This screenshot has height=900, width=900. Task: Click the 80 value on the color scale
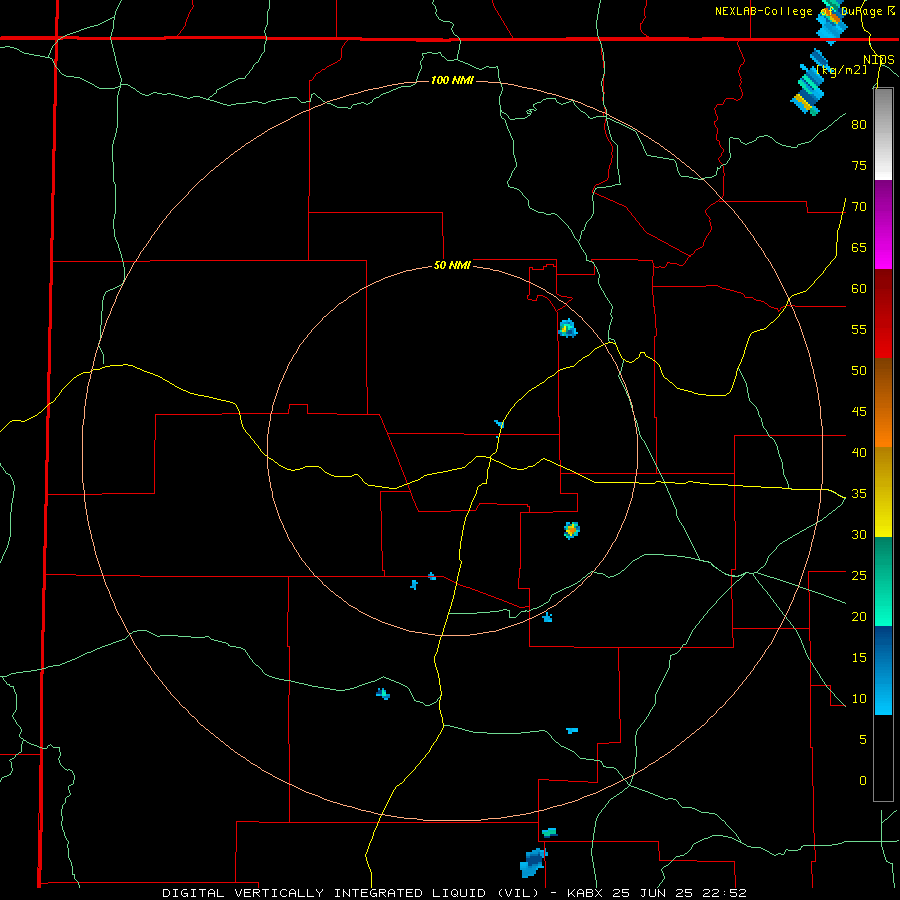(x=859, y=125)
